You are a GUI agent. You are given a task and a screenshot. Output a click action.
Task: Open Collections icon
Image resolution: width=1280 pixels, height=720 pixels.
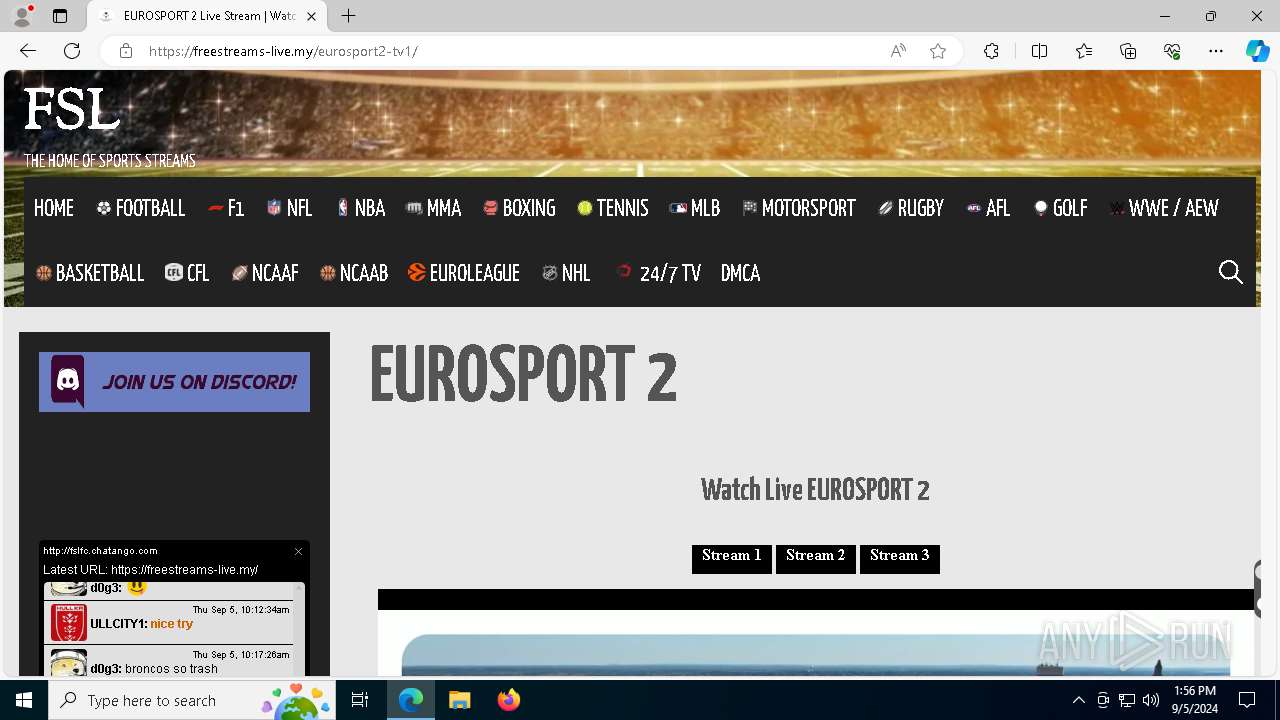(1128, 51)
